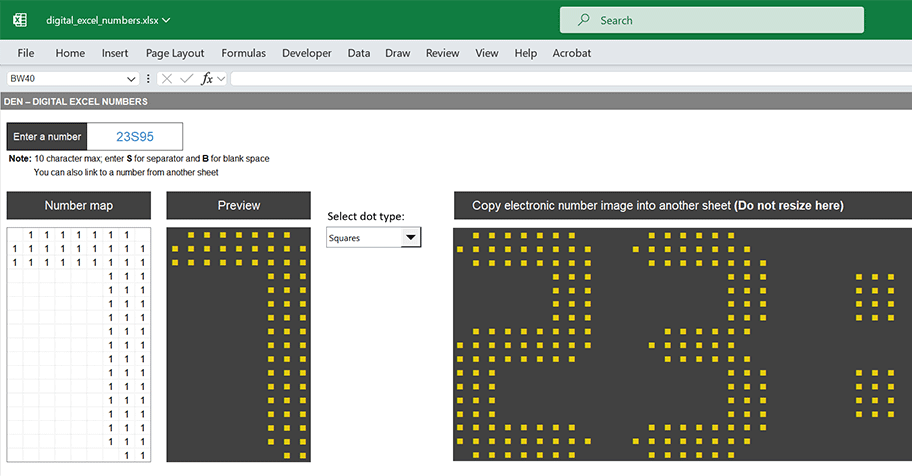
Task: Open the Developer tab
Action: (x=307, y=53)
